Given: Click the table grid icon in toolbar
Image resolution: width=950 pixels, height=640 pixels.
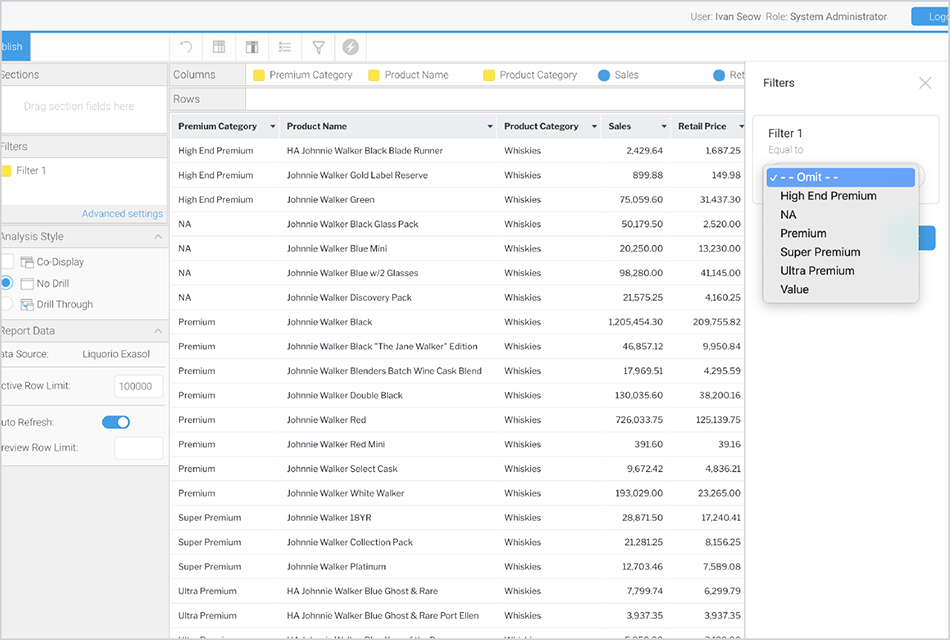Looking at the screenshot, I should click(219, 47).
